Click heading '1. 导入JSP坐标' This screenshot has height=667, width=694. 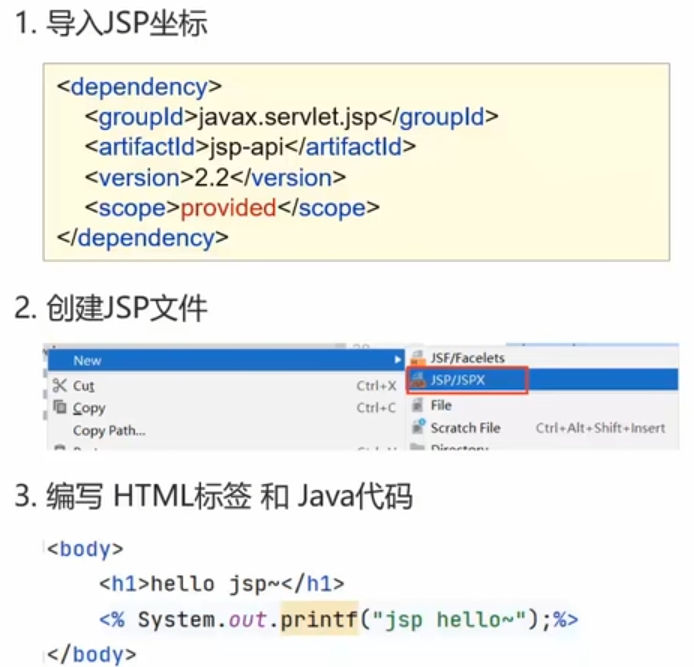point(111,23)
